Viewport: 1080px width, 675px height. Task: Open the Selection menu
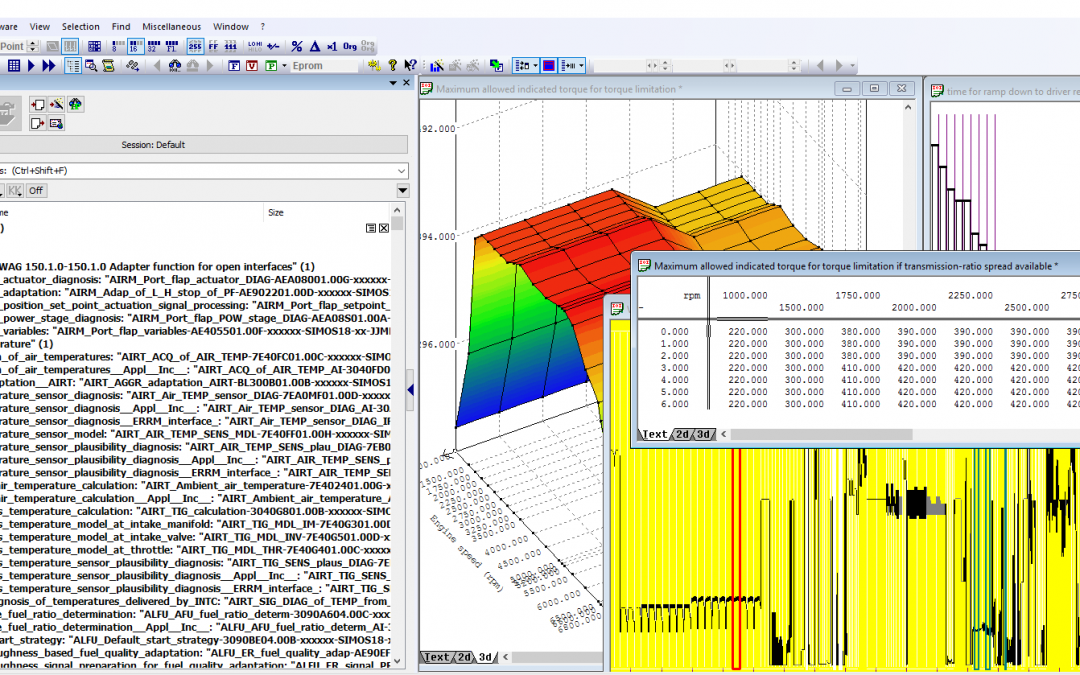pyautogui.click(x=81, y=26)
